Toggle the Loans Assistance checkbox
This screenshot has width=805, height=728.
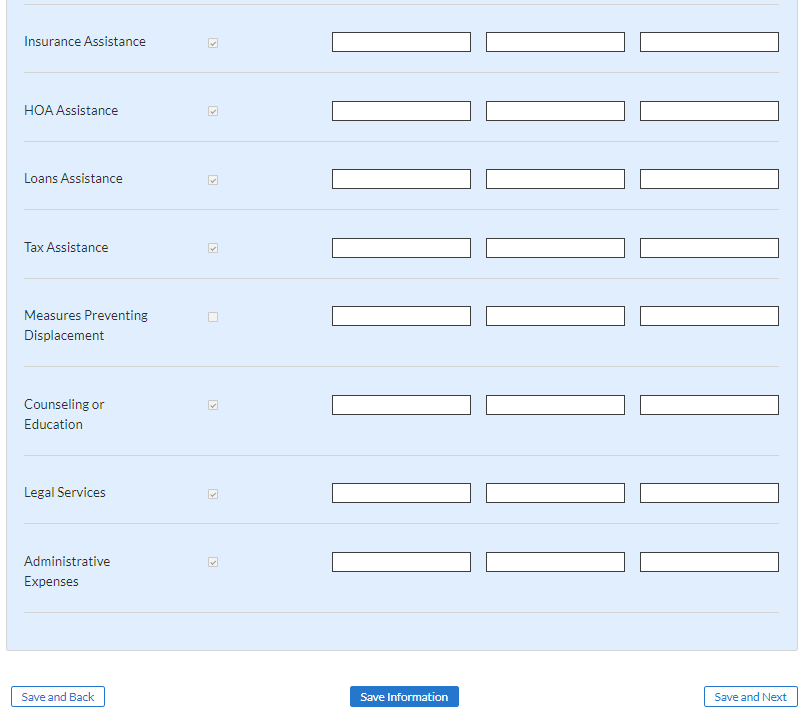(x=213, y=180)
